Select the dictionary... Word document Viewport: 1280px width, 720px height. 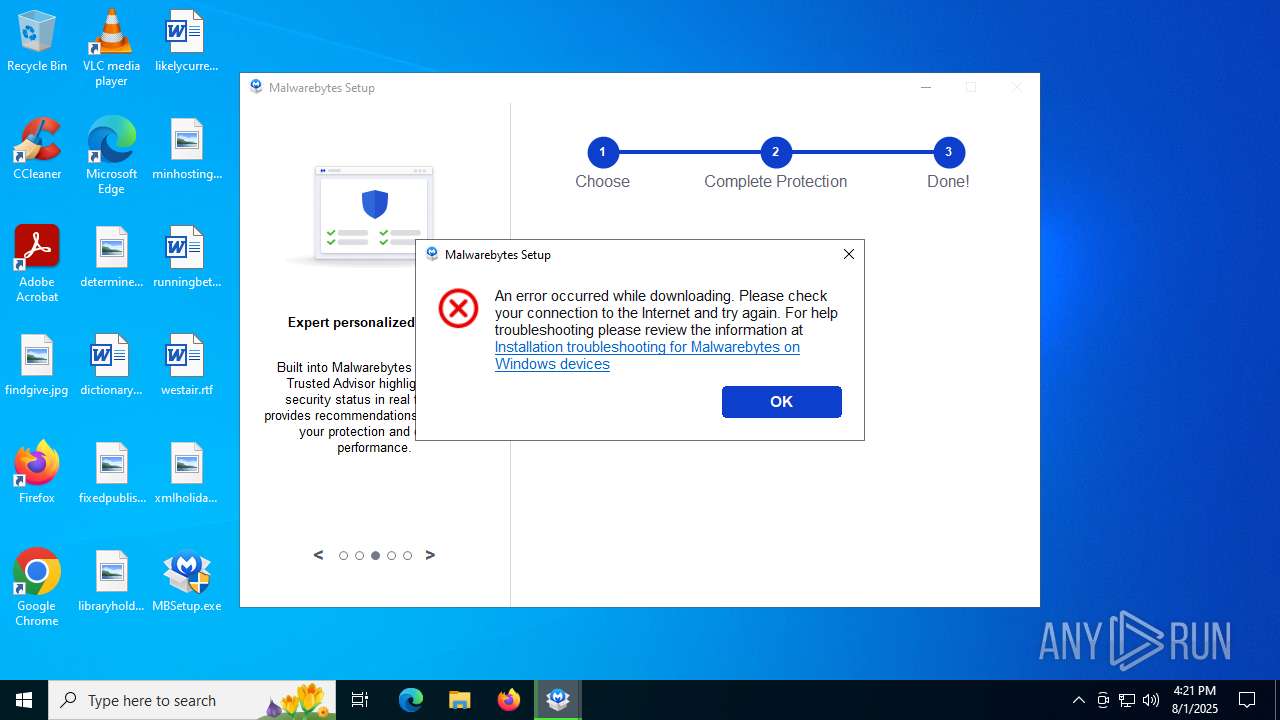click(111, 365)
